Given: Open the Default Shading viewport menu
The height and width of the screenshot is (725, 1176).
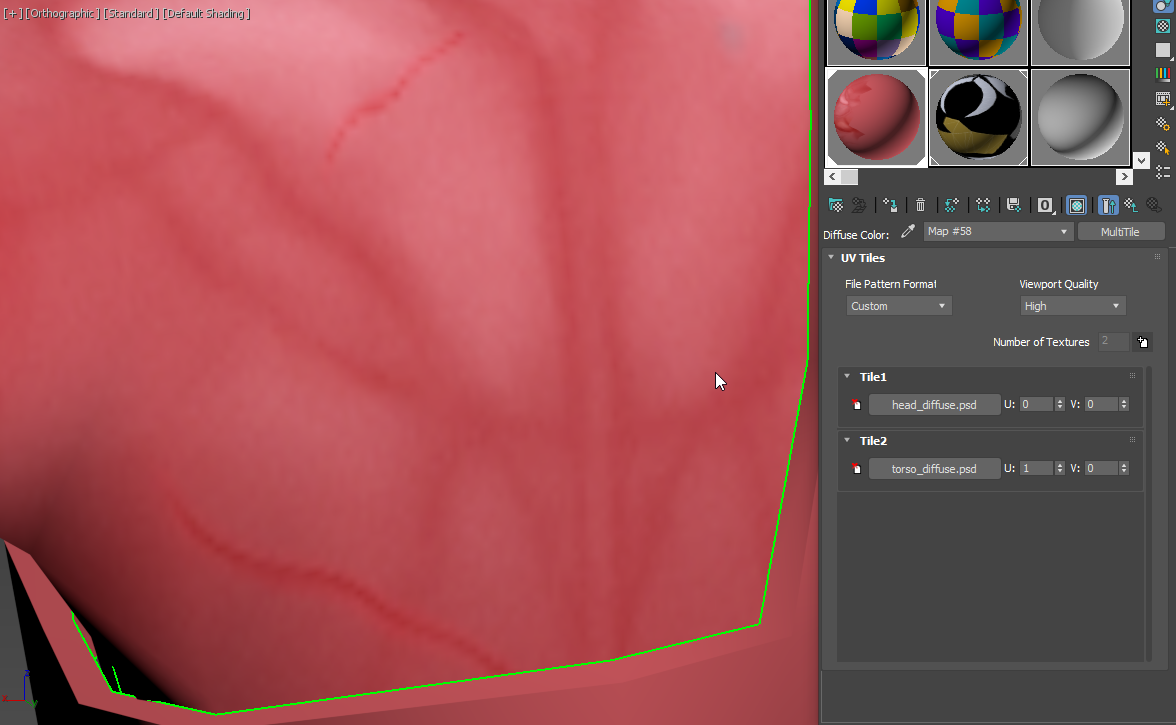Looking at the screenshot, I should (x=206, y=13).
